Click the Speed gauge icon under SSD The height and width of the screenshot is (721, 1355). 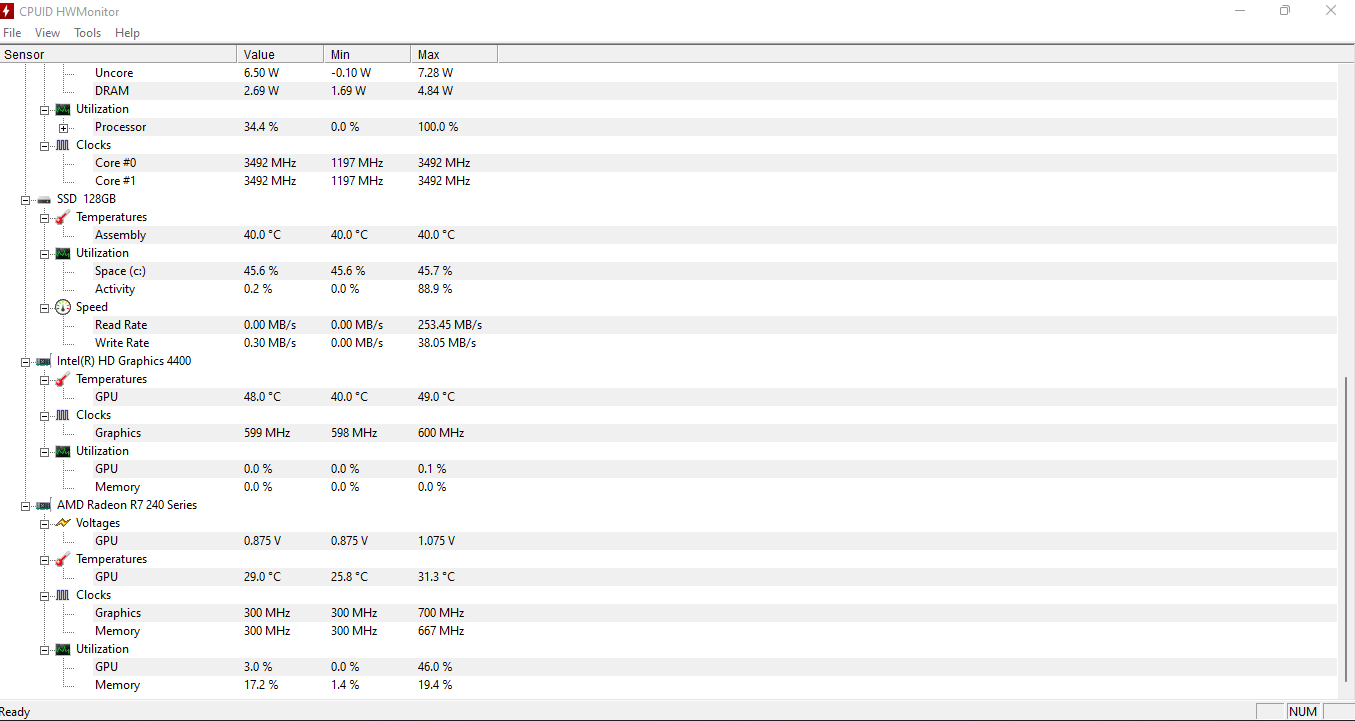[x=63, y=307]
